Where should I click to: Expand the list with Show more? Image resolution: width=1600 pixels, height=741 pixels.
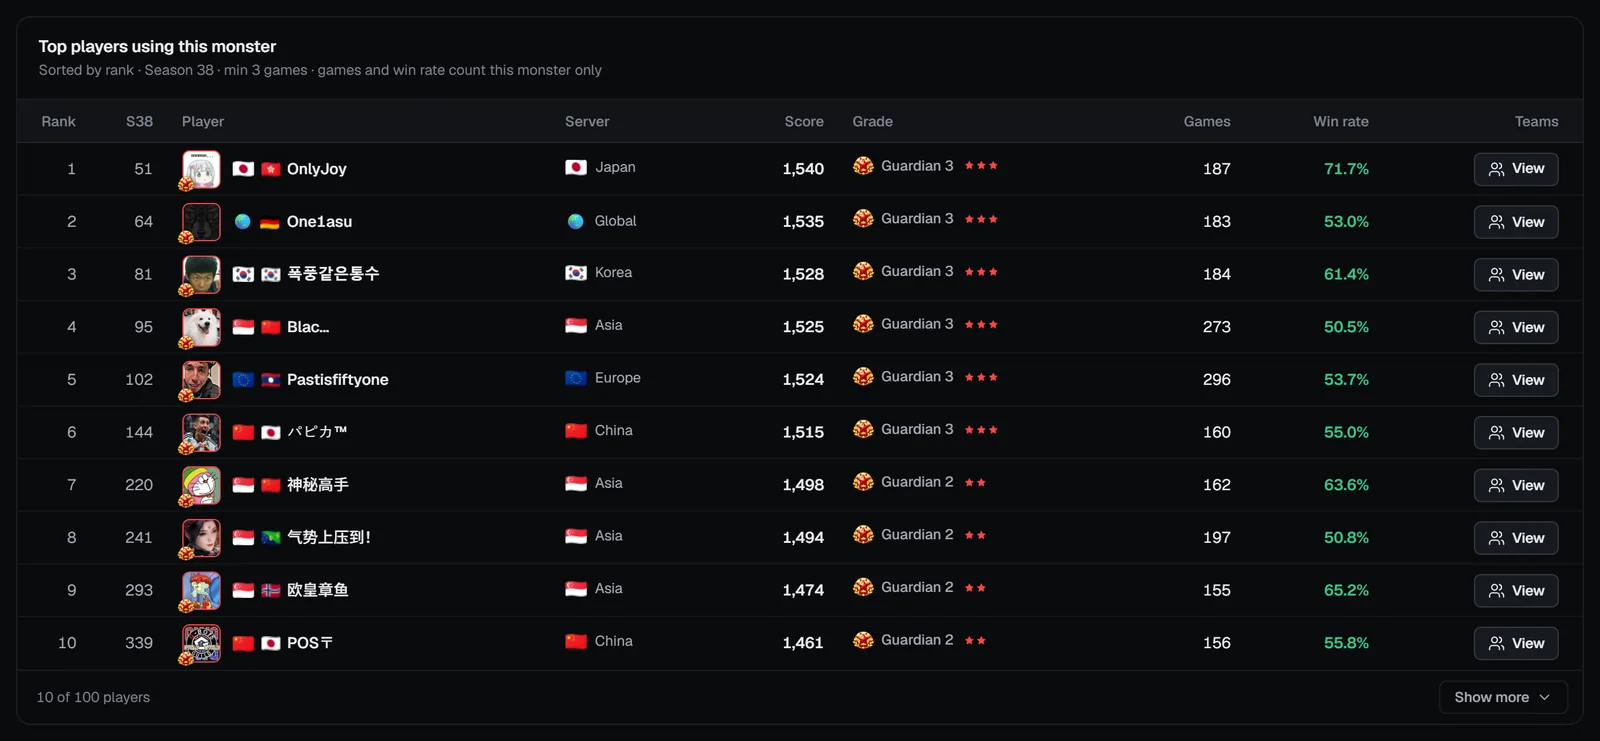pos(1503,697)
